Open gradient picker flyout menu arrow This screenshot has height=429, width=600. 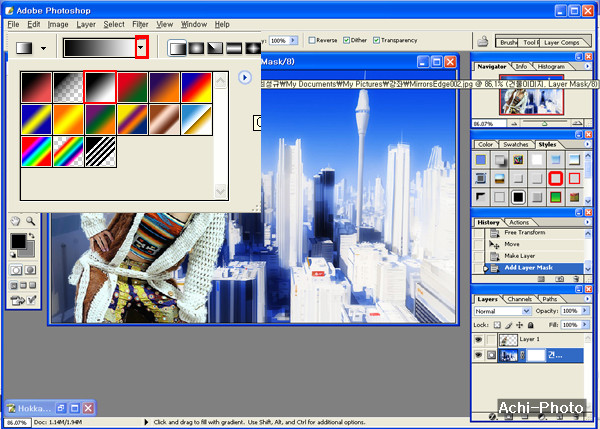(243, 77)
